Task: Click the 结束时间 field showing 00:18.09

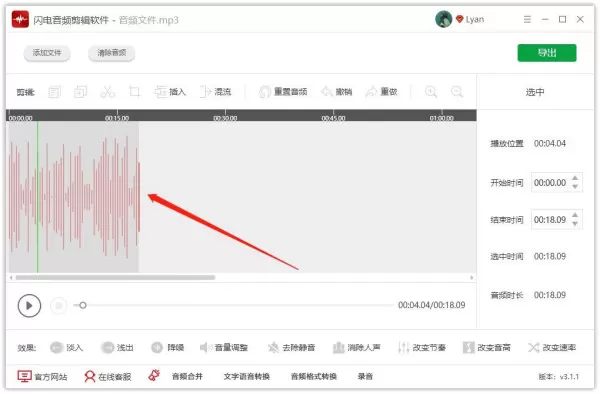Action: [556, 220]
